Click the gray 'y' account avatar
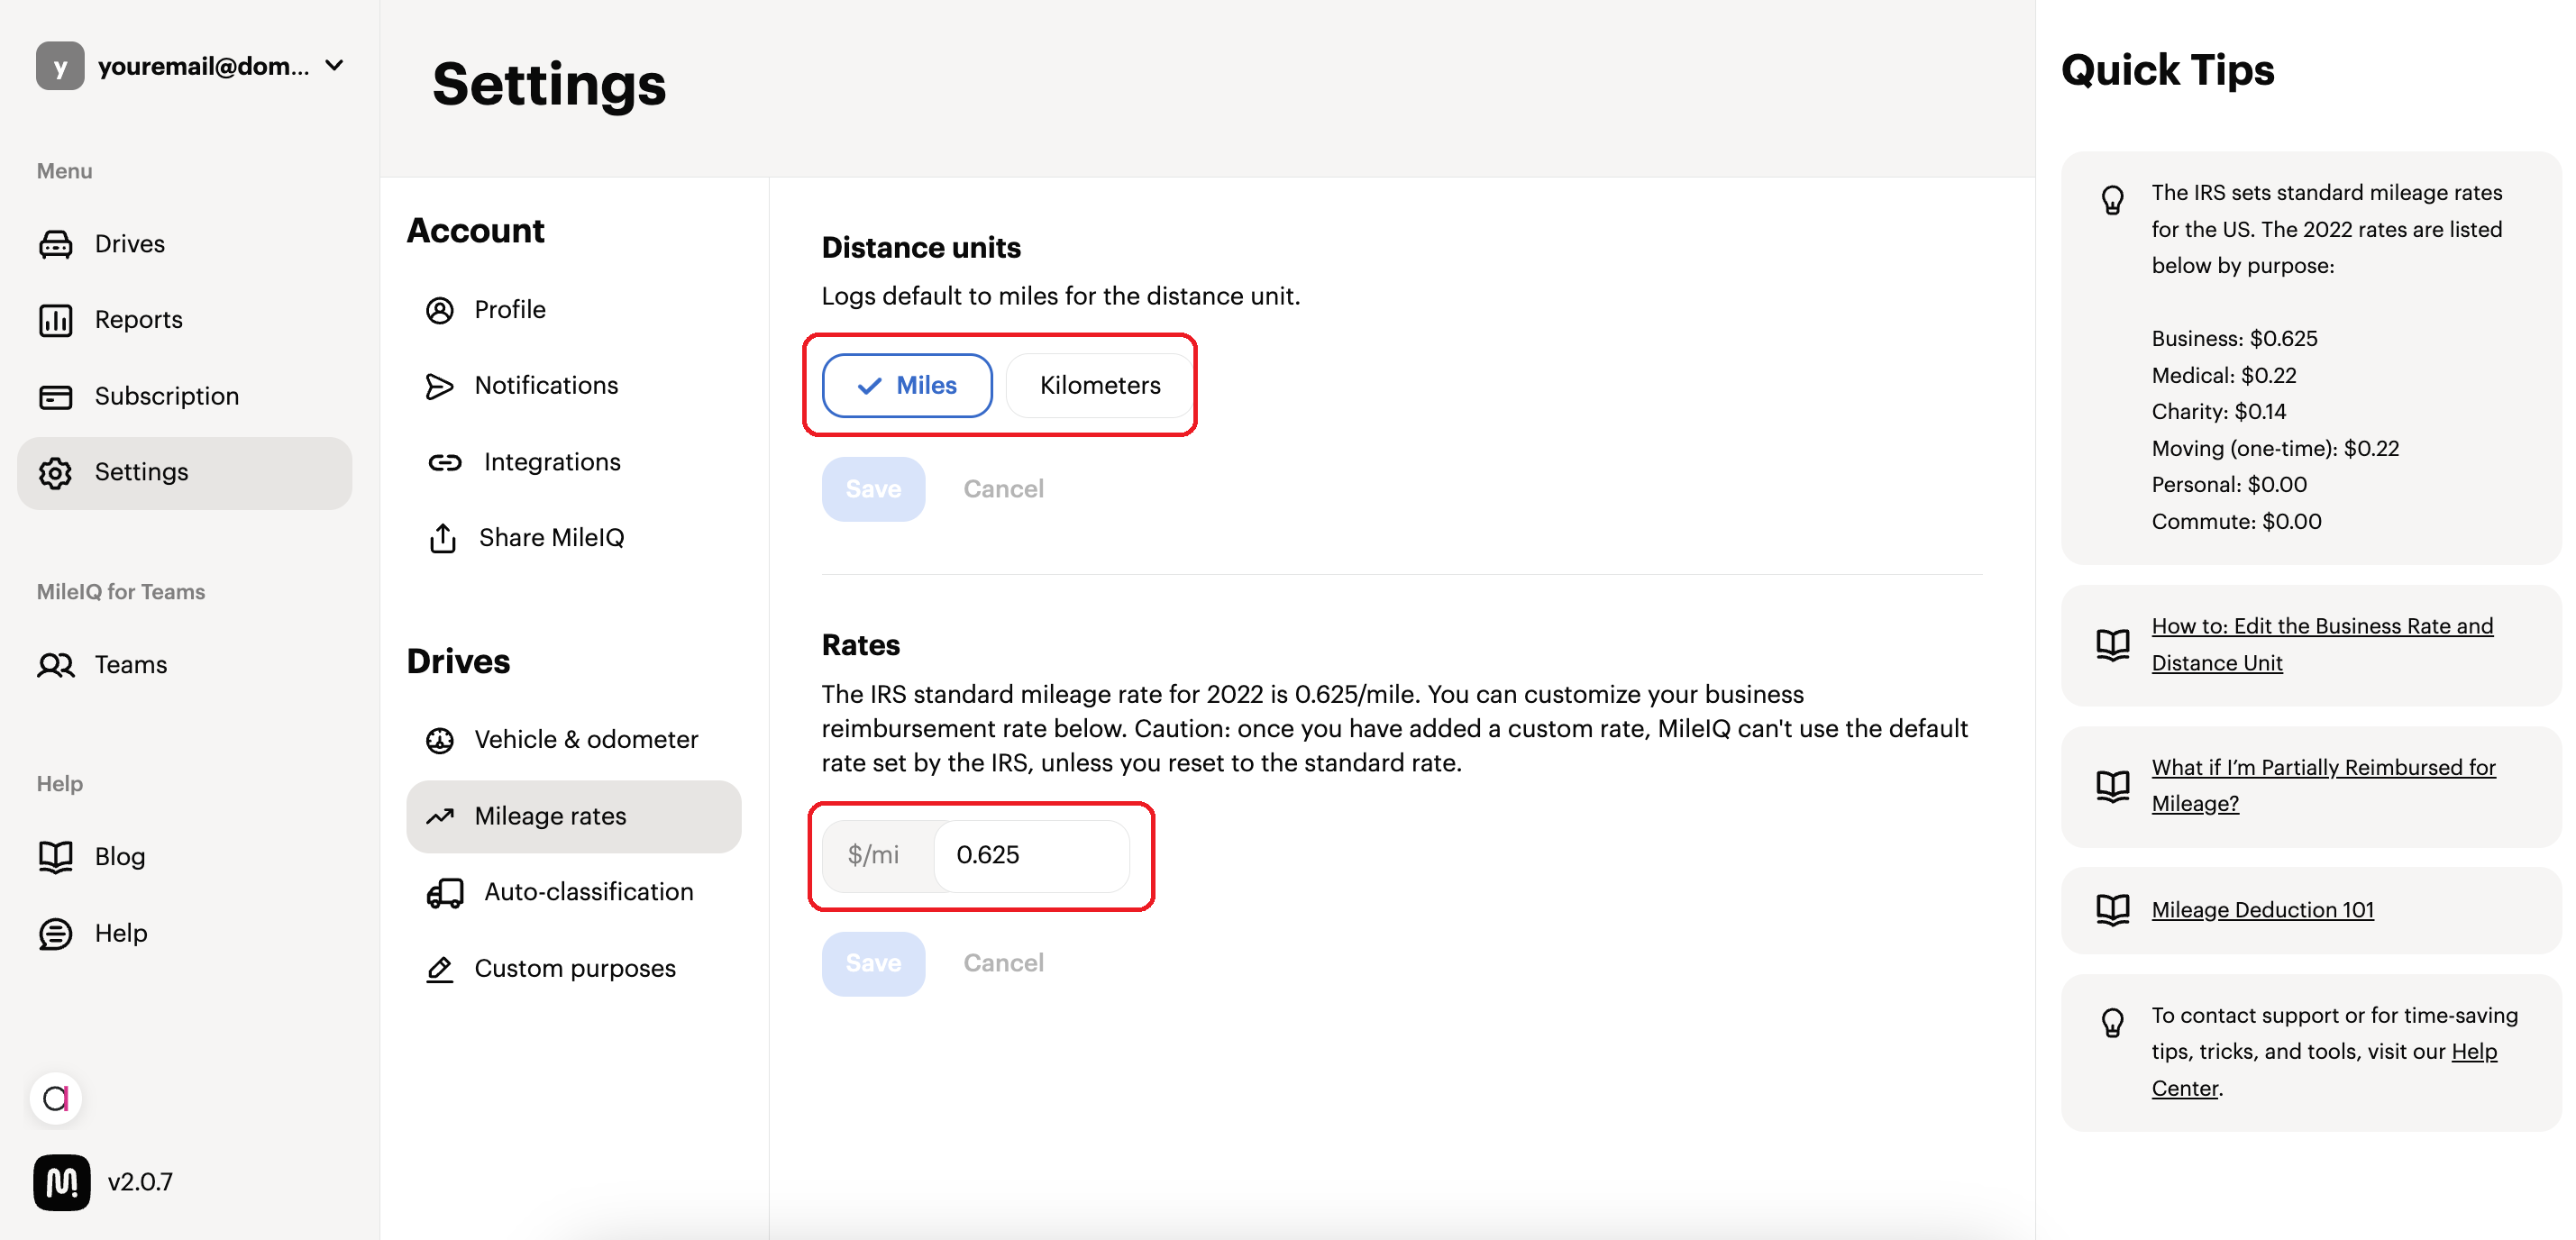The image size is (2576, 1240). [x=60, y=66]
